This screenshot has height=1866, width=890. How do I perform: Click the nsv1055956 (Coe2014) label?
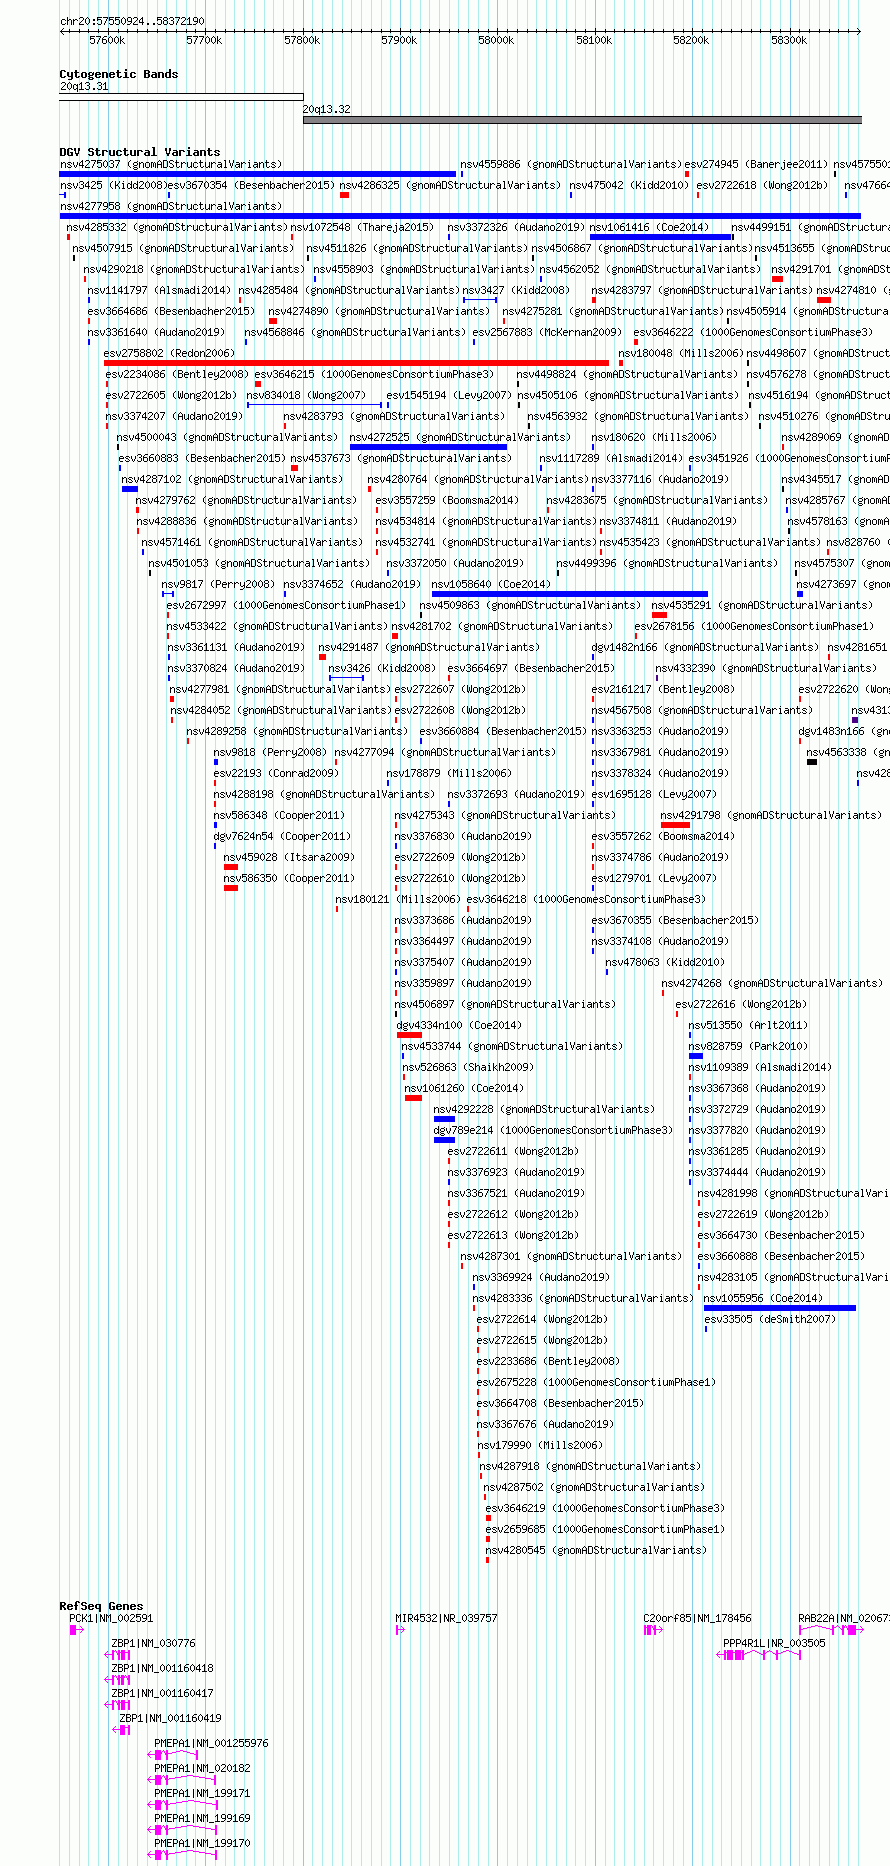763,1298
